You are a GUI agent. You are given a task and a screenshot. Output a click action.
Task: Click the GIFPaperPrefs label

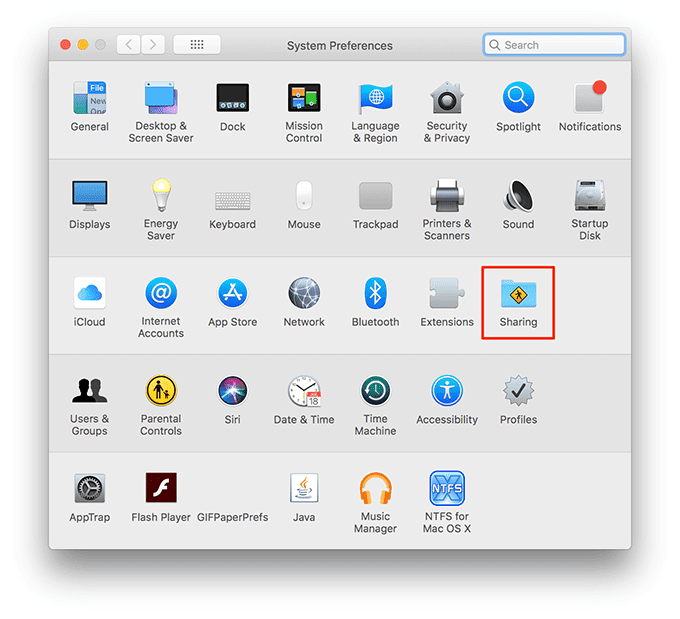[x=232, y=517]
